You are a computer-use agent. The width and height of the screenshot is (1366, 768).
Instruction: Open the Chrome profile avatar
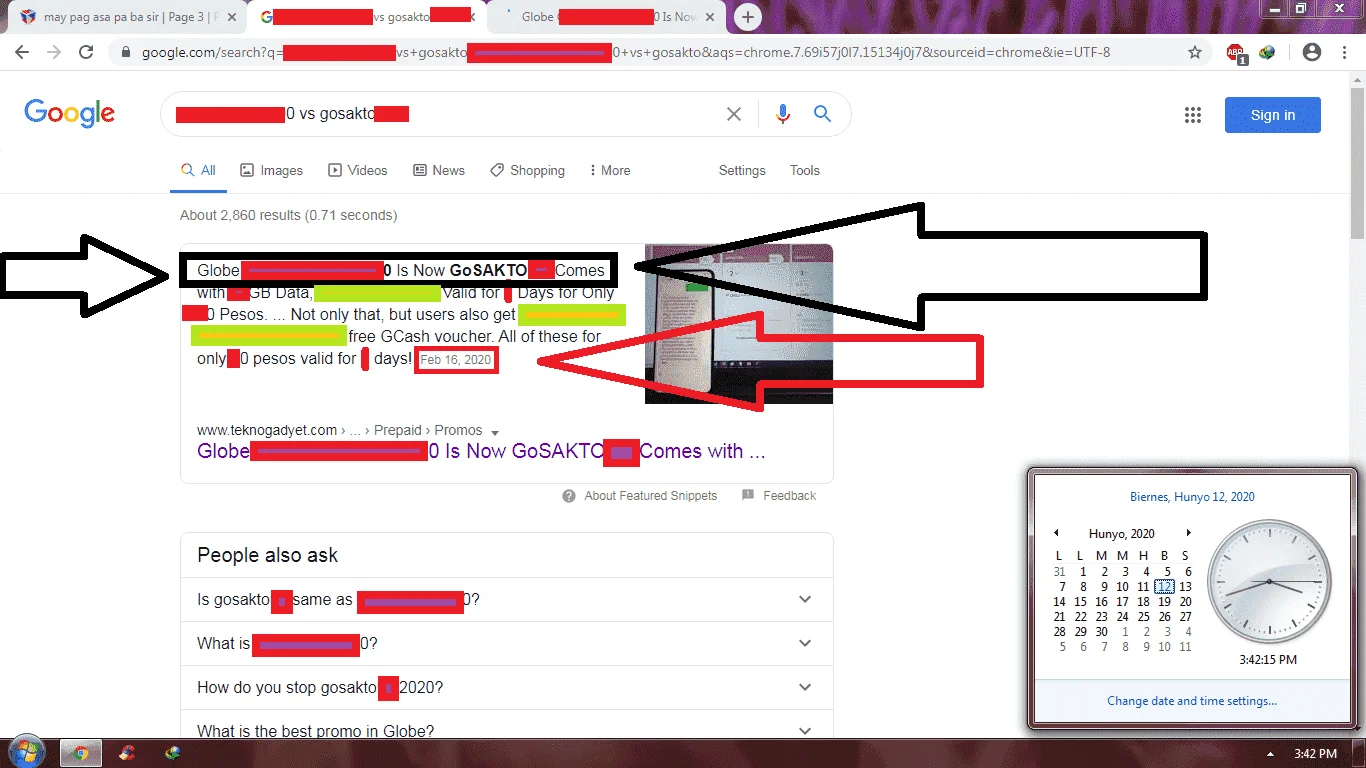[1312, 52]
